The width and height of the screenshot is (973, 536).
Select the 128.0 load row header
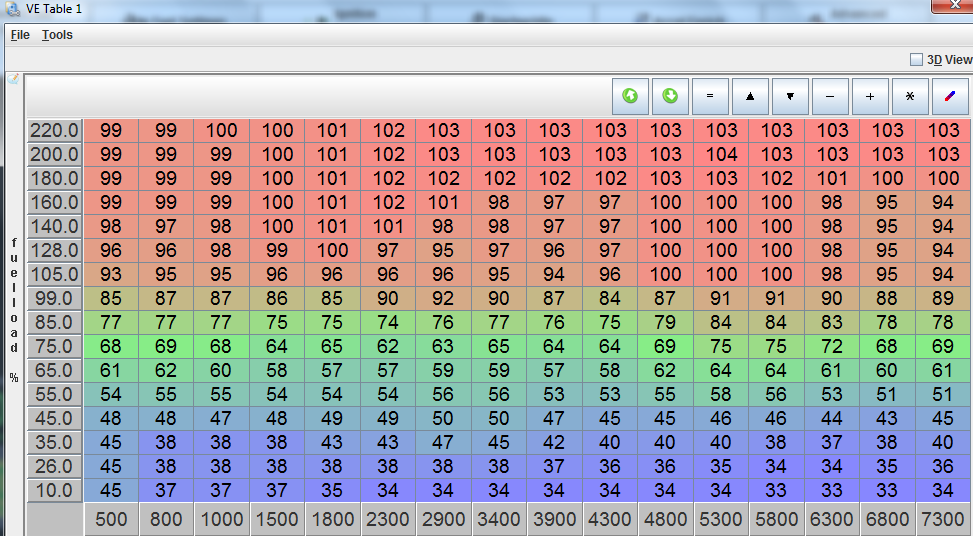click(x=55, y=251)
